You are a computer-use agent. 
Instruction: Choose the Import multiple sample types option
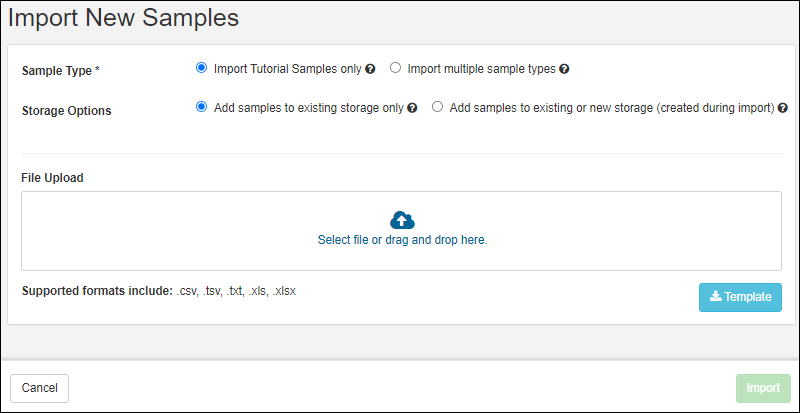pyautogui.click(x=395, y=68)
